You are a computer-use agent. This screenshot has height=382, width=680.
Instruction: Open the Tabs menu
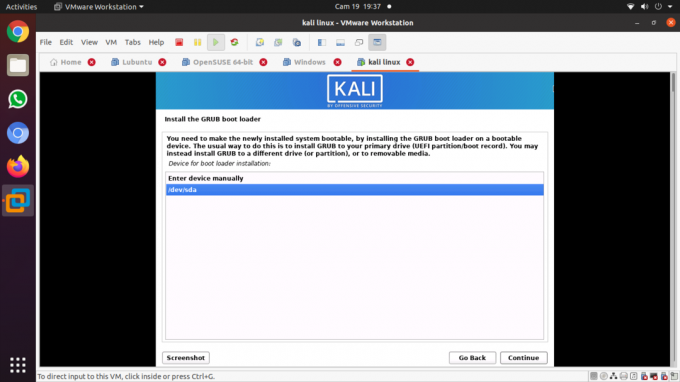133,42
